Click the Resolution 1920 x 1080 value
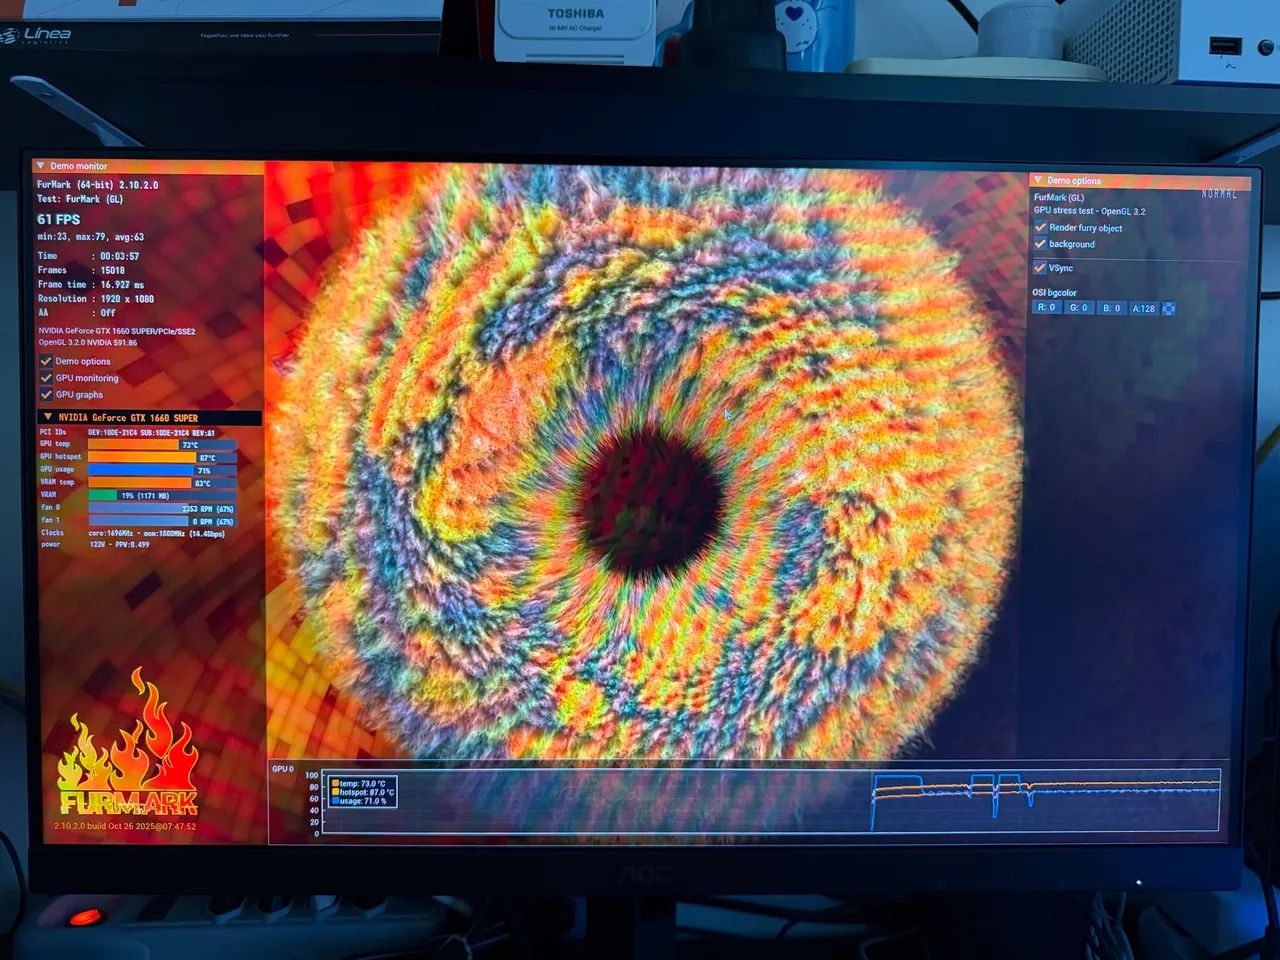Viewport: 1280px width, 960px height. [127, 299]
